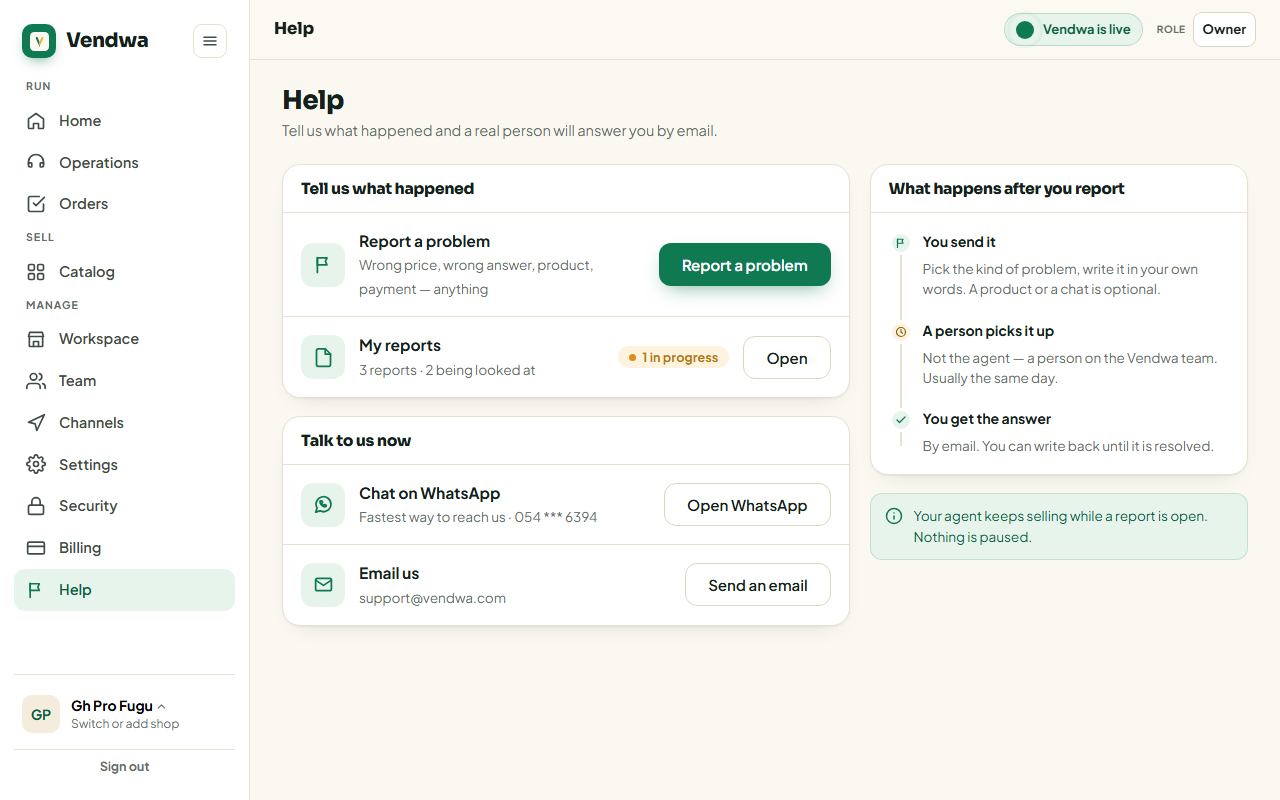This screenshot has height=800, width=1280.
Task: Click the Help flag icon in sidebar
Action: point(36,590)
